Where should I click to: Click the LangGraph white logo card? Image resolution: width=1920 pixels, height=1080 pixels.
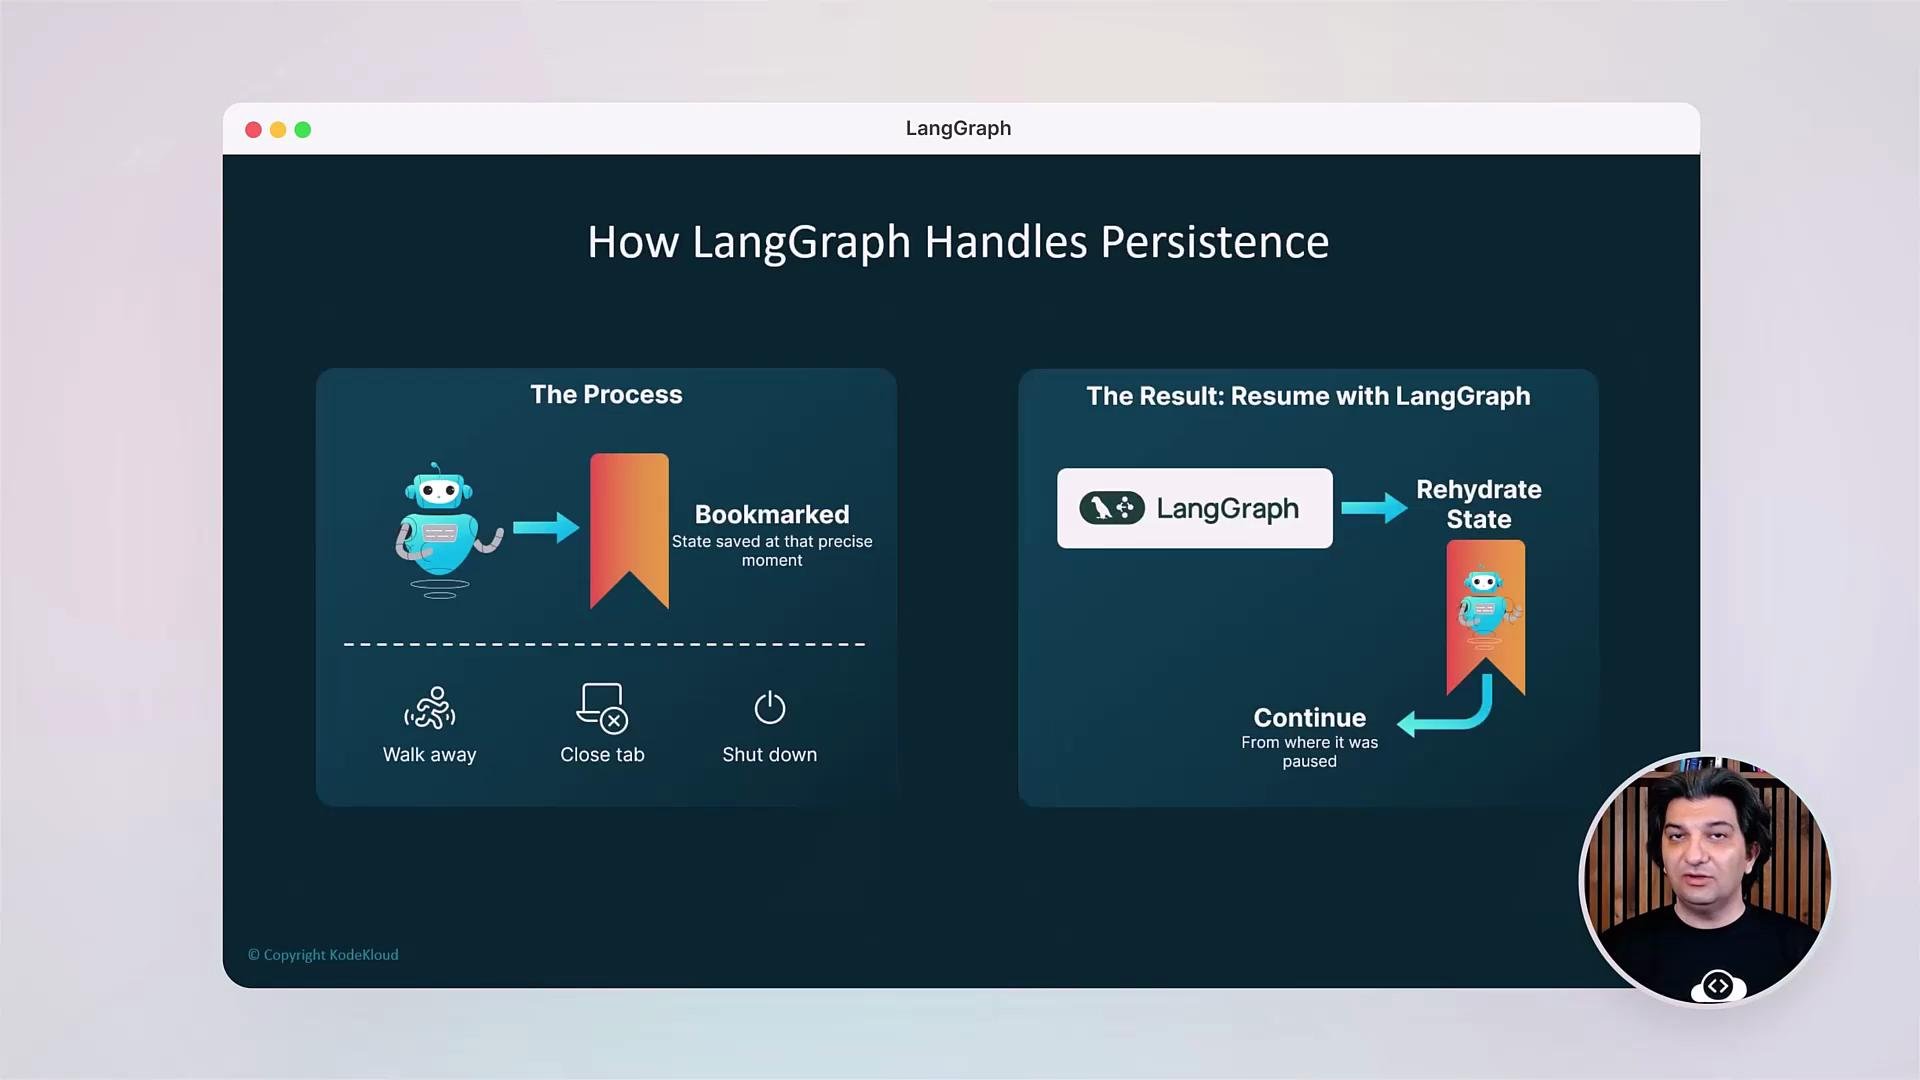[1195, 508]
